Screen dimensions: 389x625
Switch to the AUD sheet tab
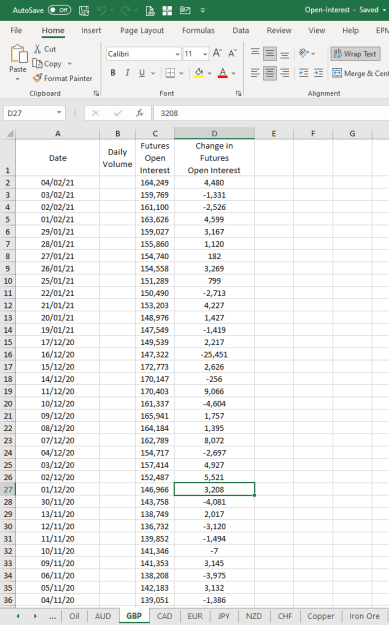tap(103, 616)
